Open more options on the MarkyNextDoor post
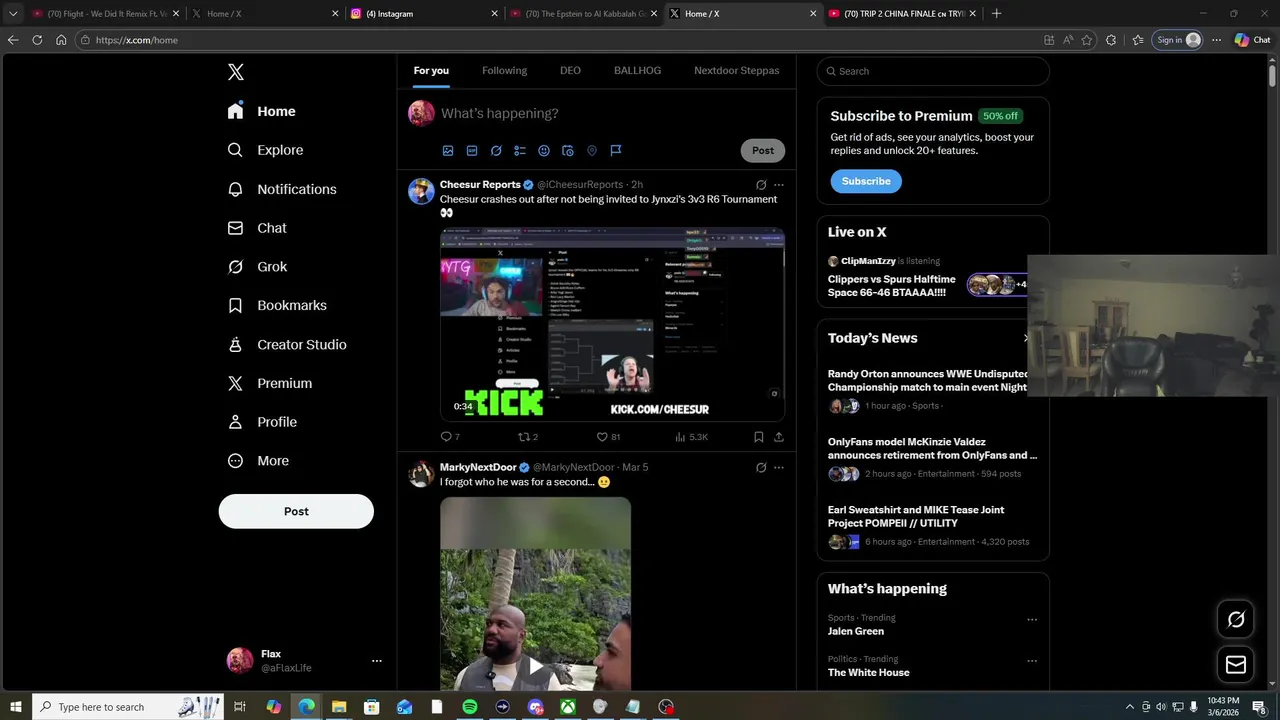 [779, 468]
